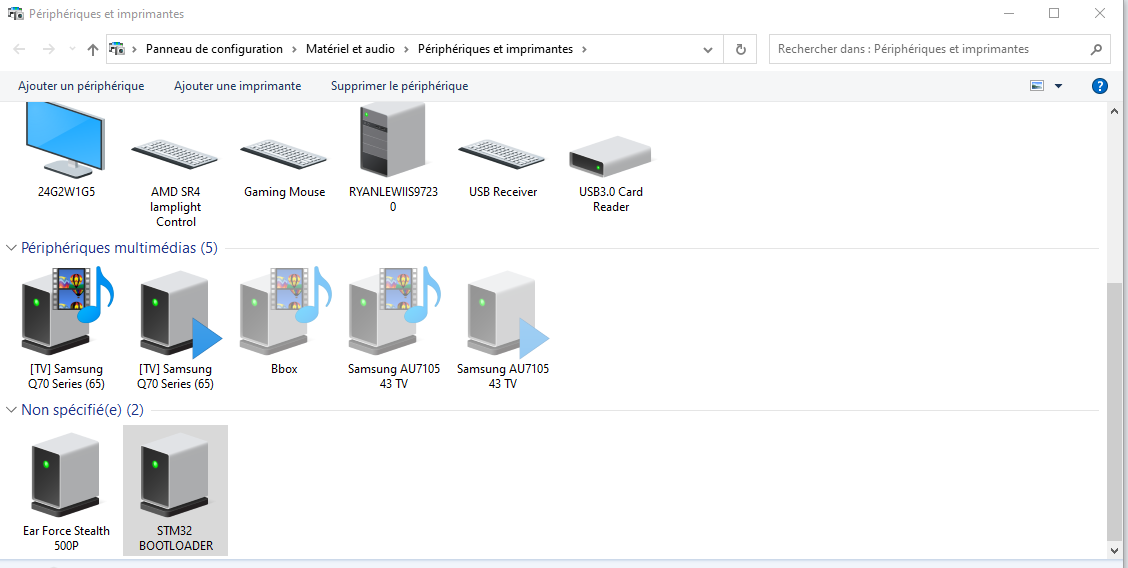This screenshot has height=568, width=1128.
Task: Select the Bbox media device icon
Action: click(284, 311)
